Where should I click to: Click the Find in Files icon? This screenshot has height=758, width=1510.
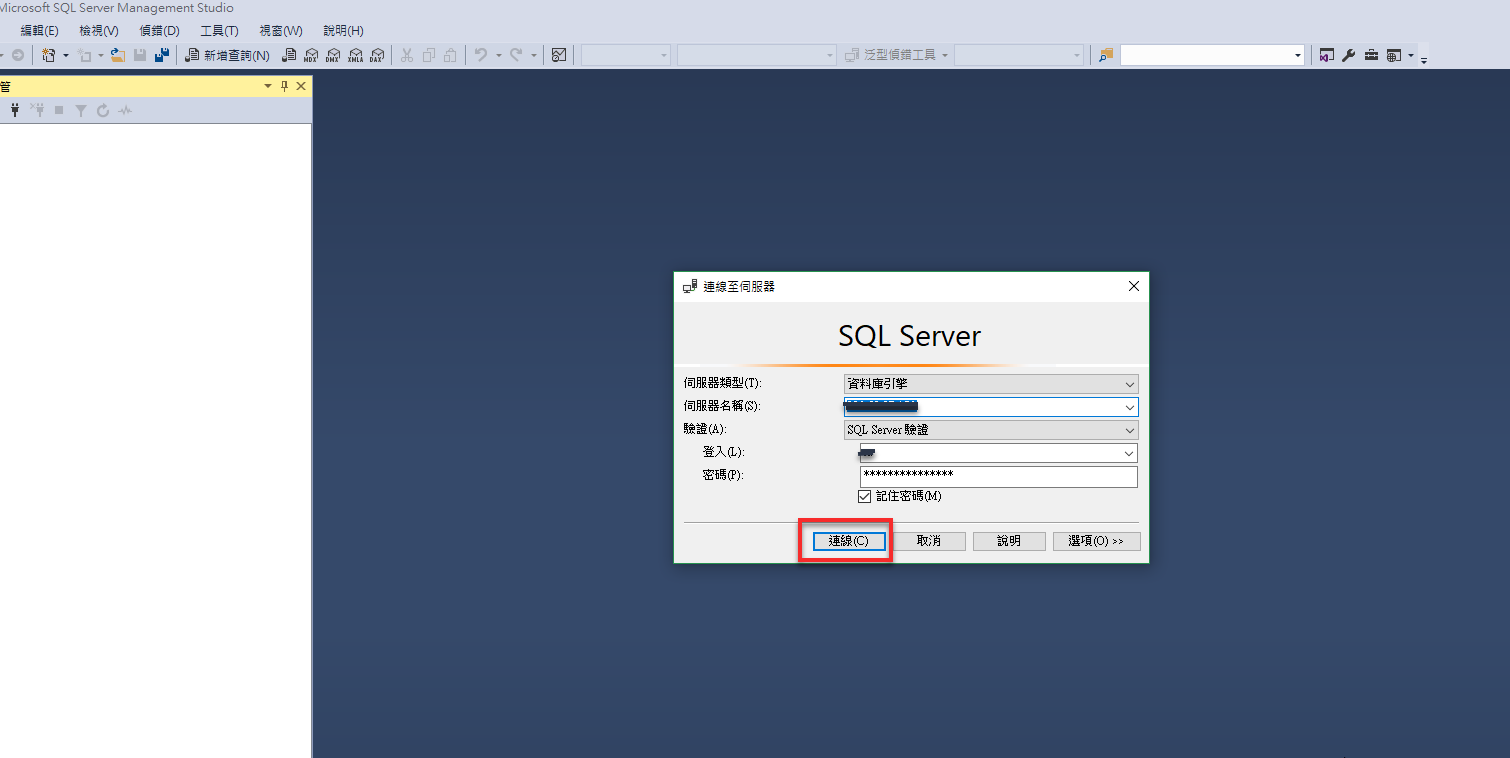(1106, 55)
